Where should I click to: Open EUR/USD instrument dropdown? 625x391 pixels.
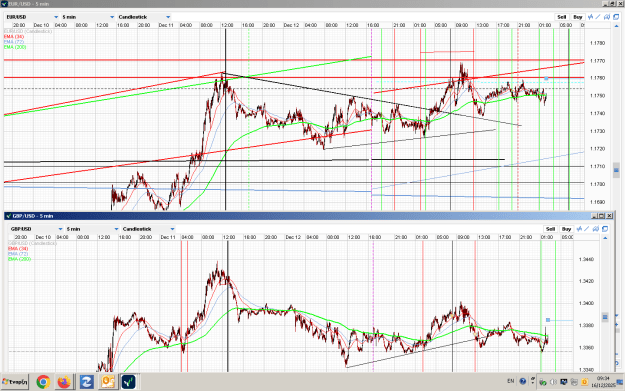(32, 17)
